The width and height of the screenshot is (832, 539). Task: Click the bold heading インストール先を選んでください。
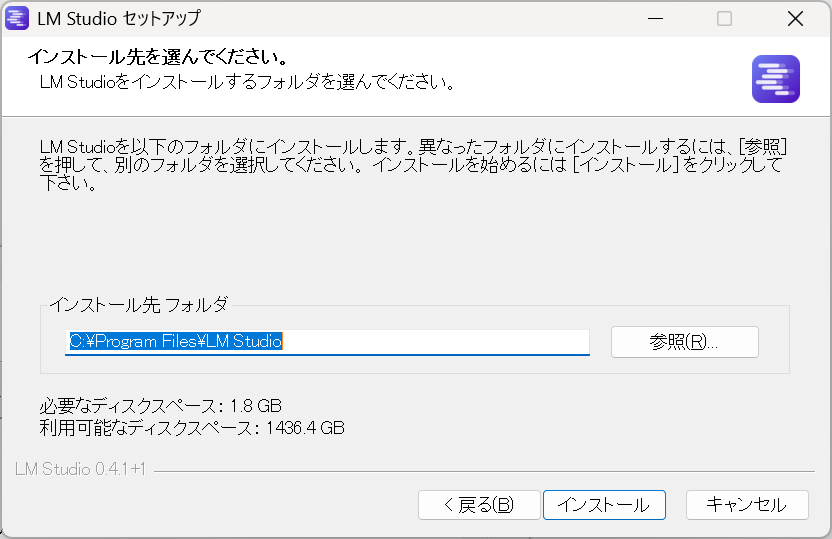pyautogui.click(x=158, y=56)
